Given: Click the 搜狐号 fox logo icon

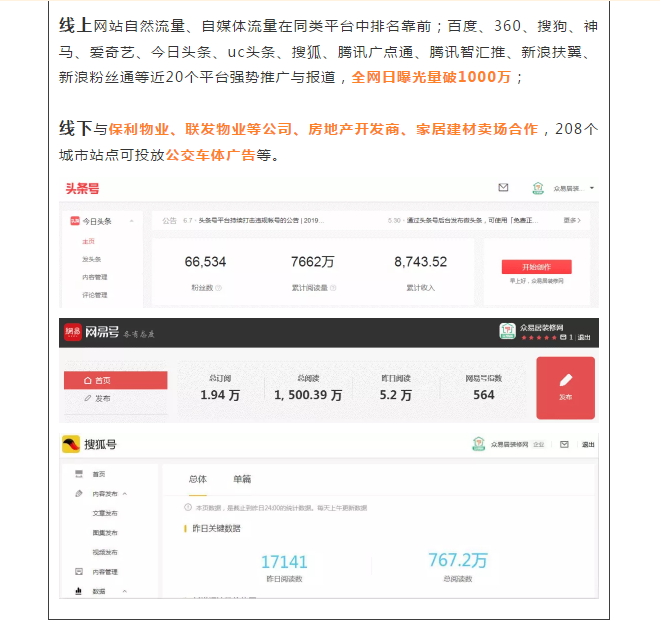Looking at the screenshot, I should point(71,445).
